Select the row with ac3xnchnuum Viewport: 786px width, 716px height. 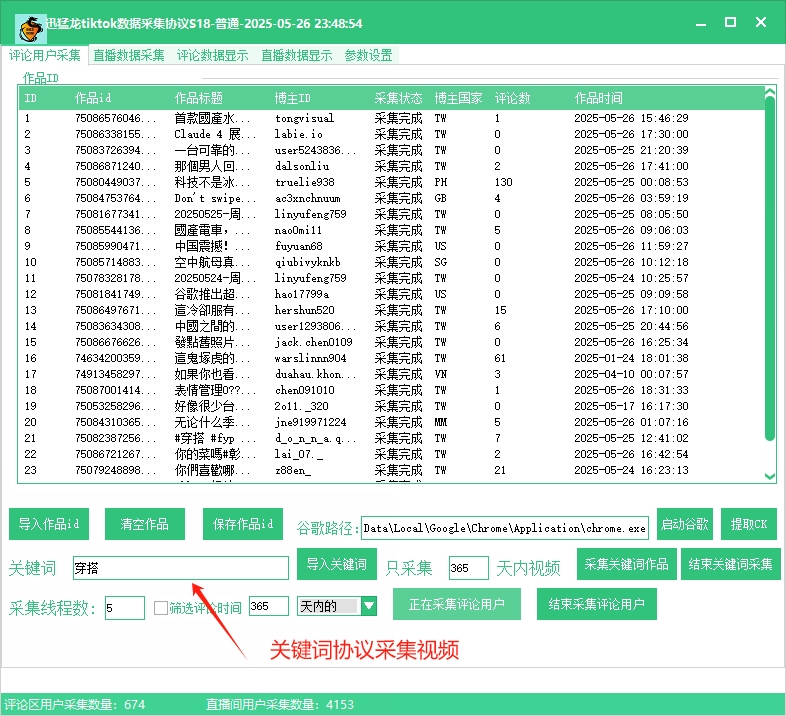tap(391, 198)
